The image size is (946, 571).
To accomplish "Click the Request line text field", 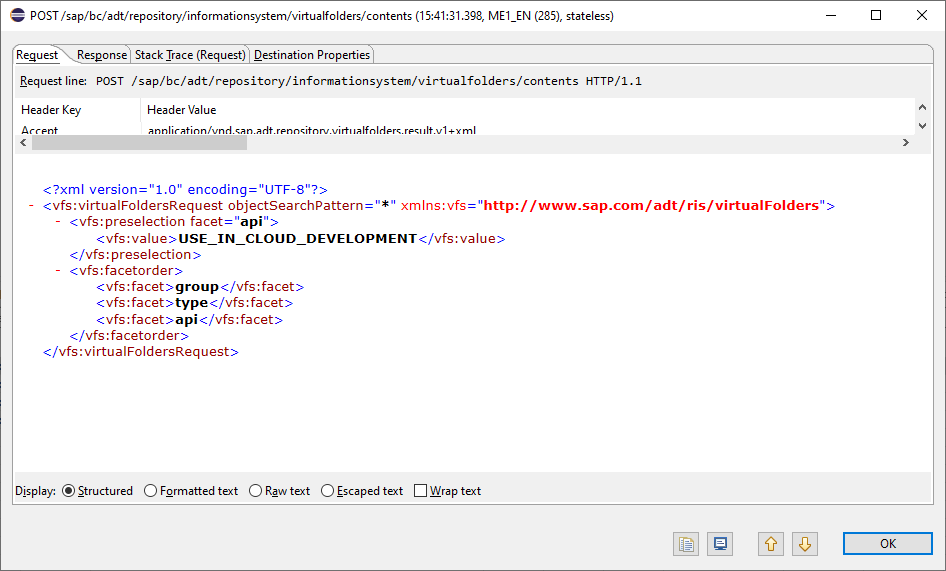I will point(368,81).
